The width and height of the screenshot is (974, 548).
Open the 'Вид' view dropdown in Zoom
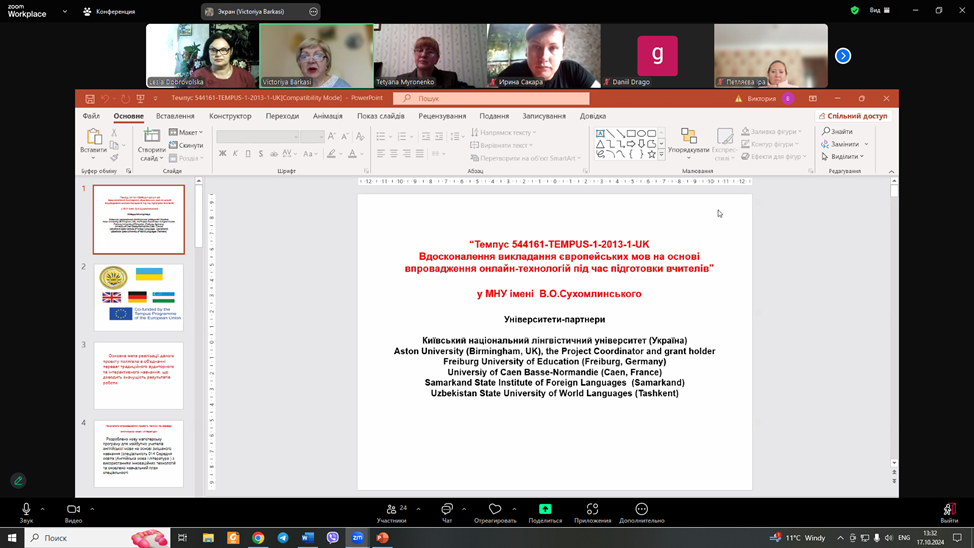point(879,11)
